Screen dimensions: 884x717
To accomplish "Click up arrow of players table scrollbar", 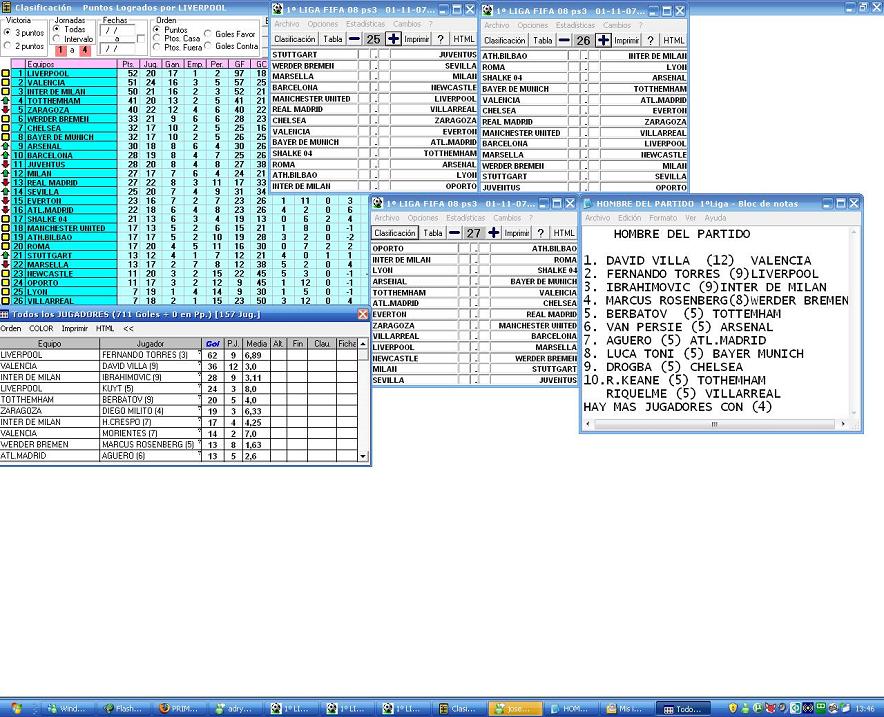I will (363, 343).
